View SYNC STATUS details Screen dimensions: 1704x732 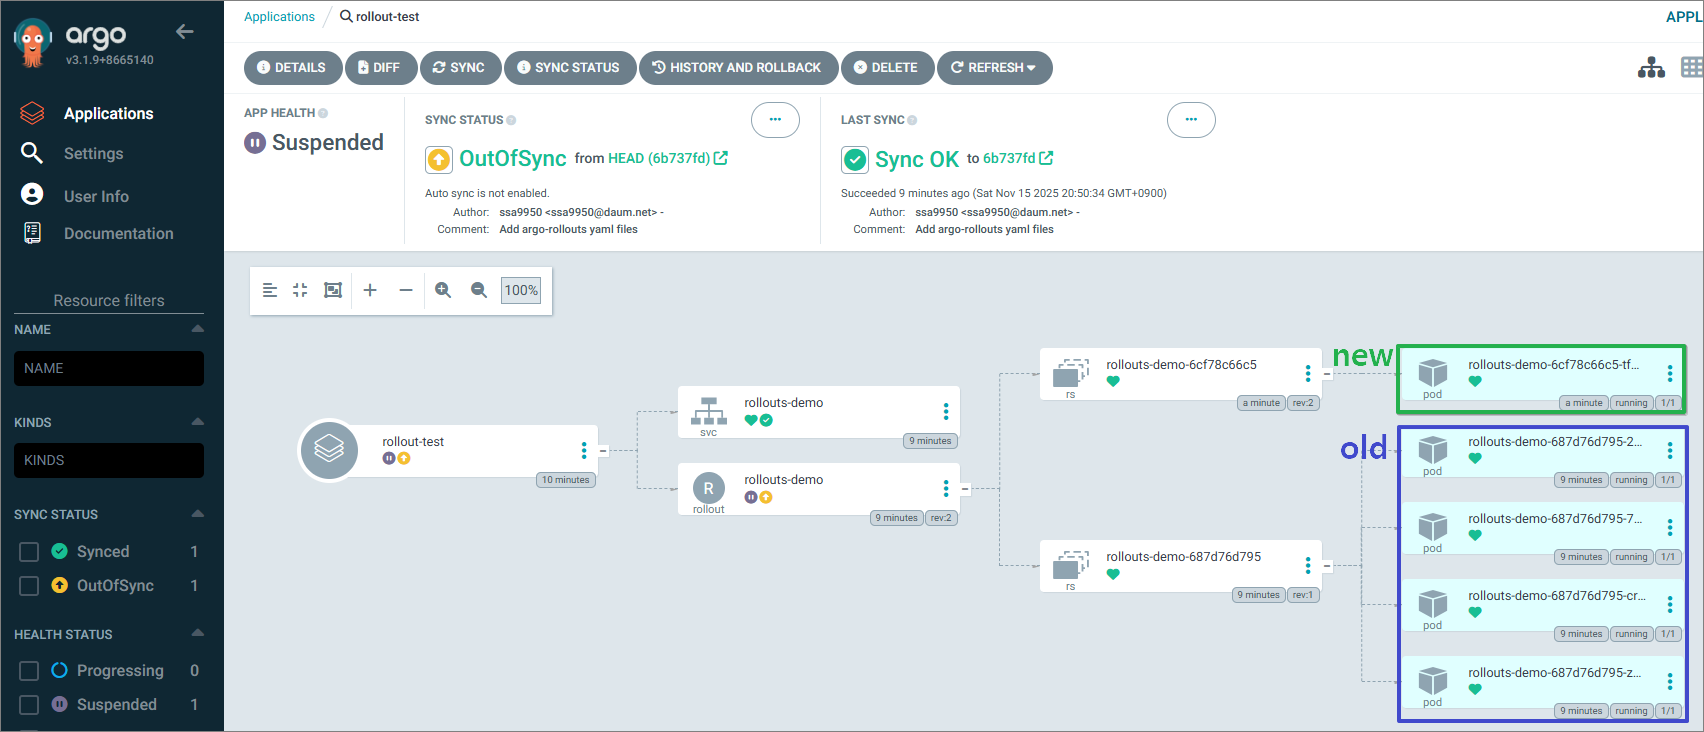569,68
